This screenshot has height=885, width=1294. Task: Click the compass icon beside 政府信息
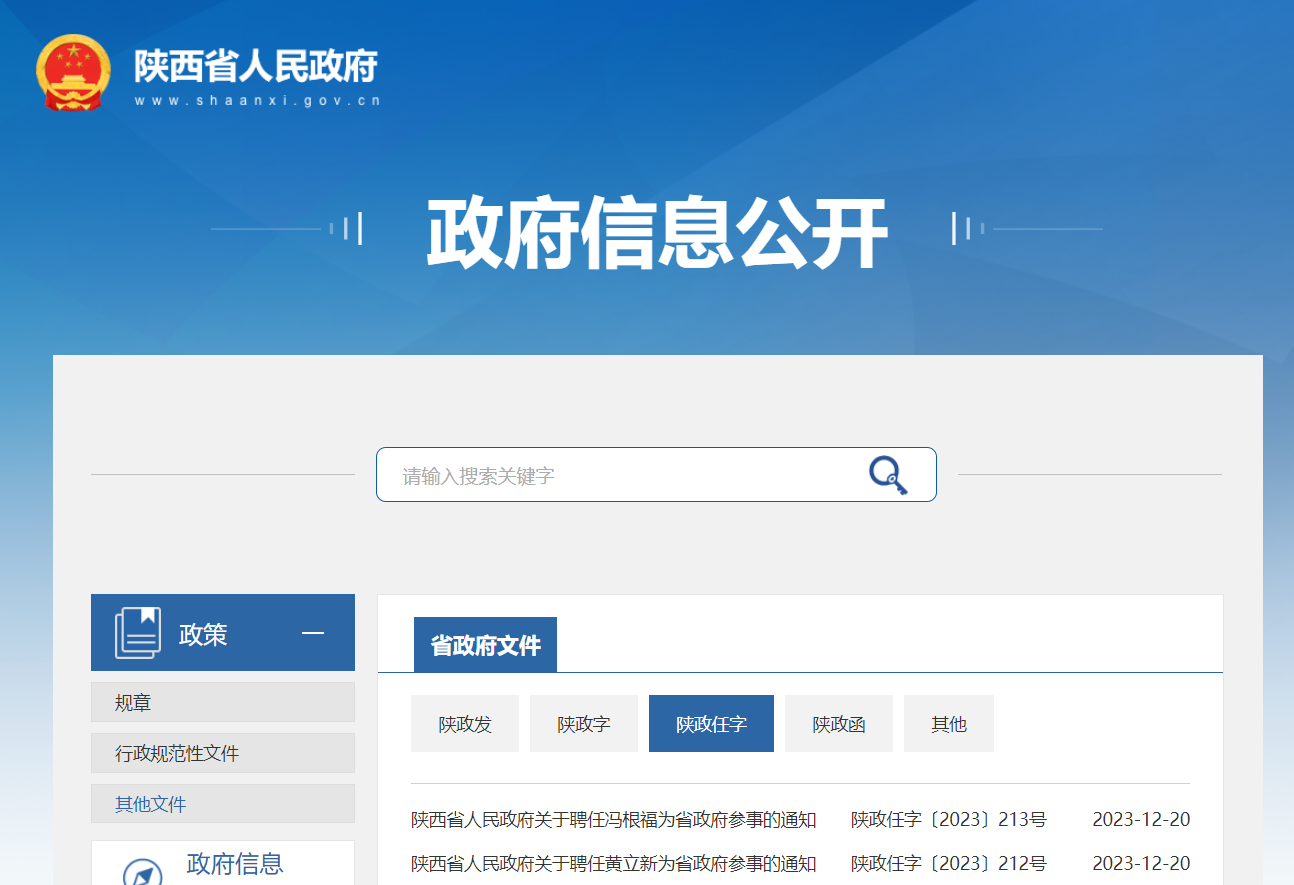point(142,874)
